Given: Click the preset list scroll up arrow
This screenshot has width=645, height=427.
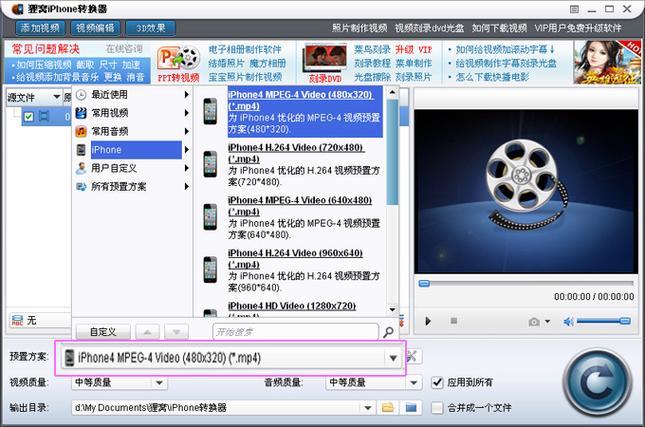Looking at the screenshot, I should pos(392,93).
